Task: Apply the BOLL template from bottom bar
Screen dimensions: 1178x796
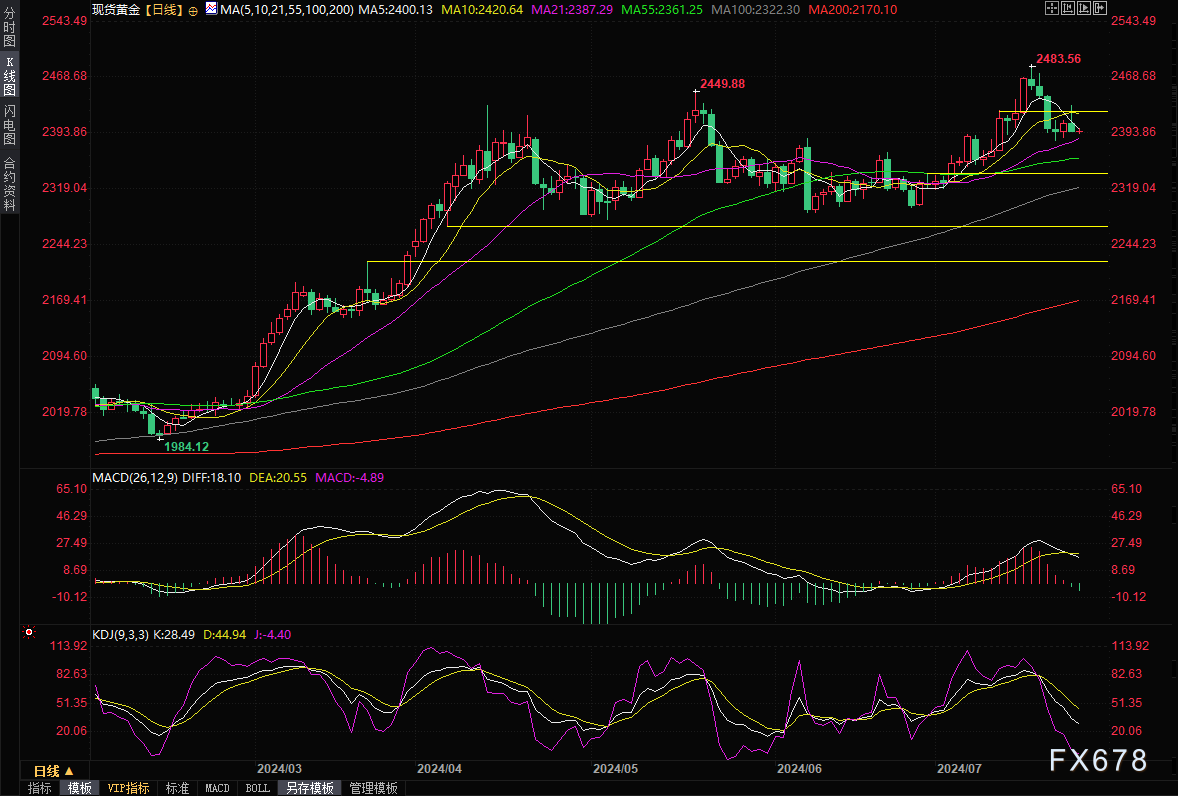Action: (x=257, y=788)
